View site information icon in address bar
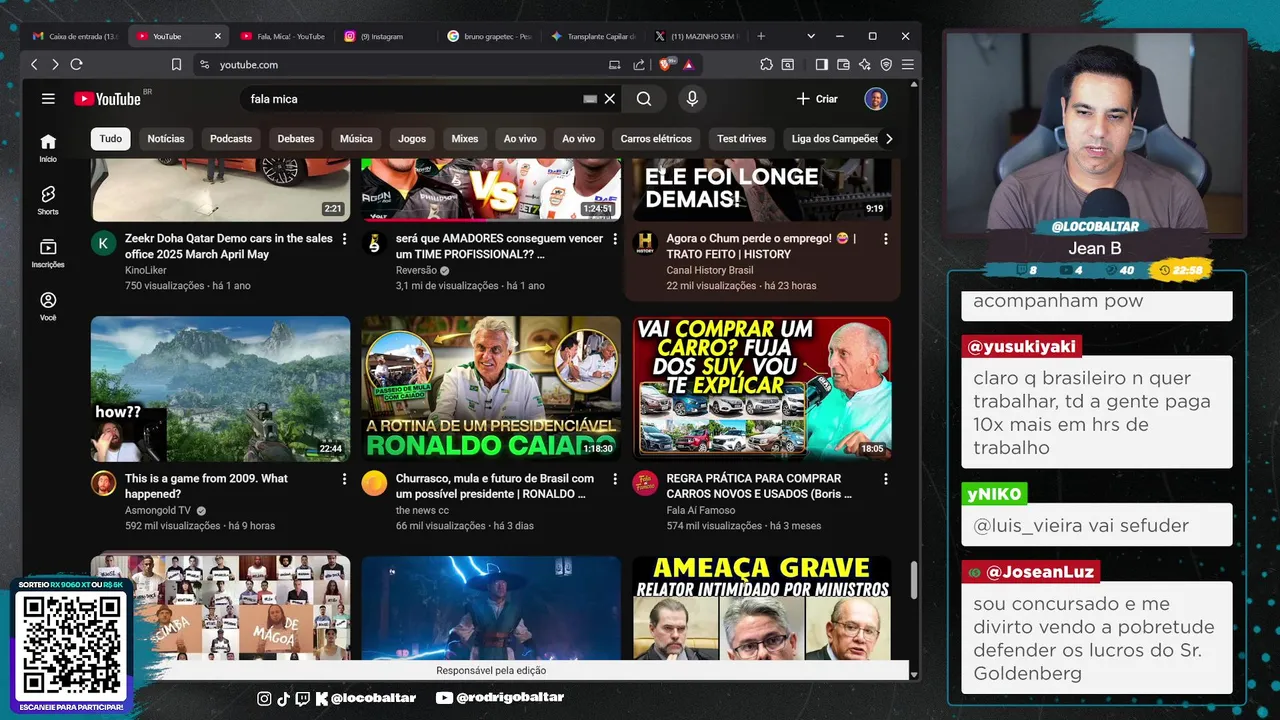 (205, 64)
